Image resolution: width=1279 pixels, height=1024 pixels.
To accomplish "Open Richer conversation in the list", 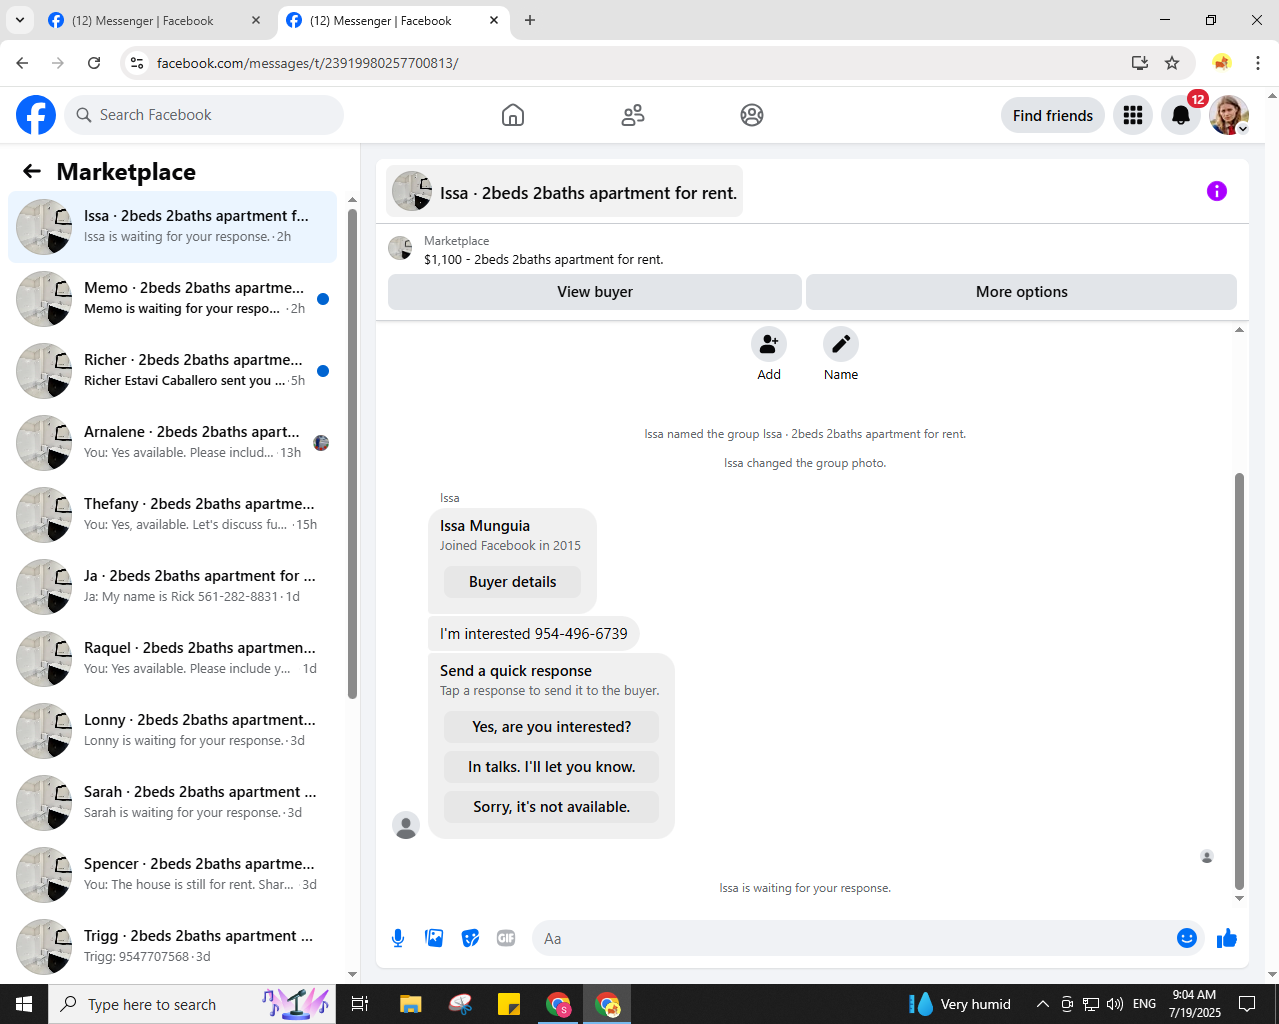I will tap(172, 371).
